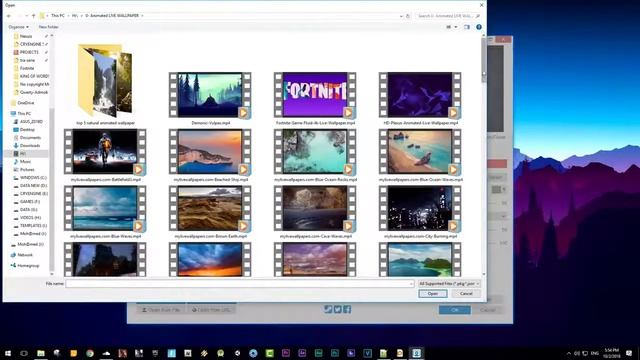Viewport: 640px width, 360px height.
Task: Click OK in the background wallpaper window
Action: coord(455,310)
